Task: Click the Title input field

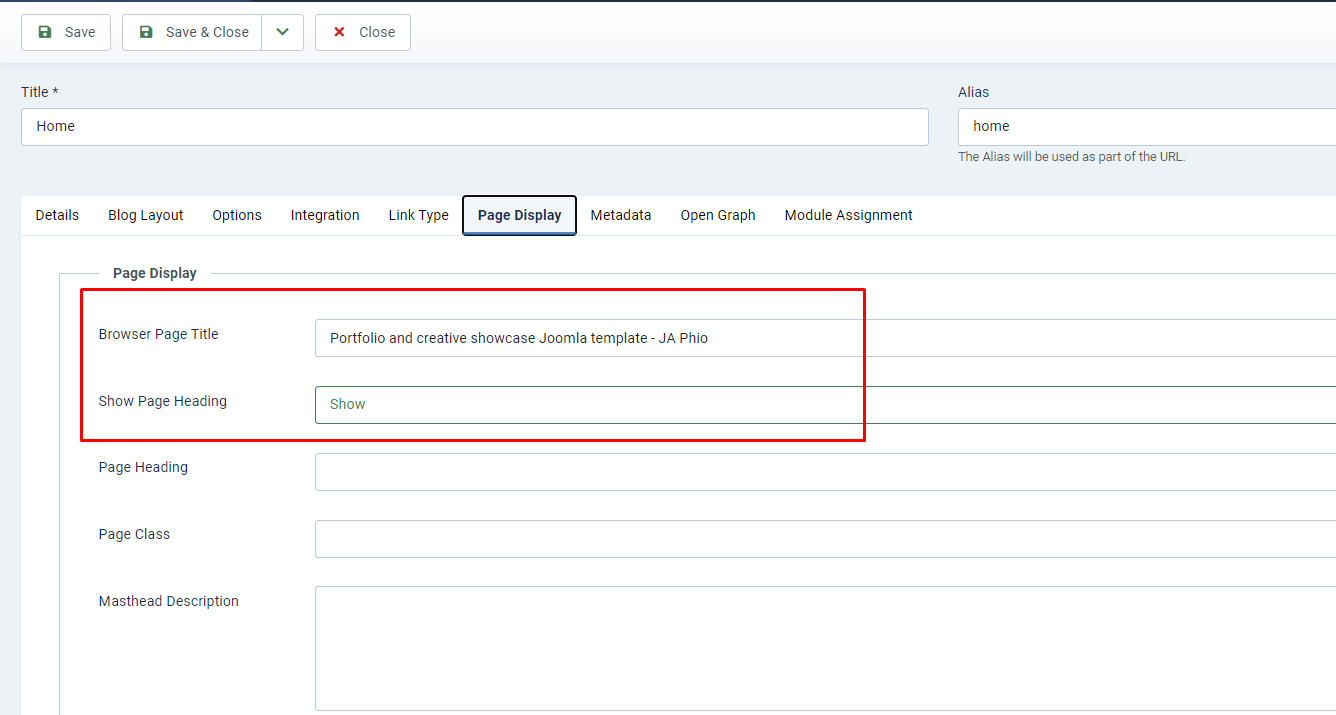Action: [474, 127]
